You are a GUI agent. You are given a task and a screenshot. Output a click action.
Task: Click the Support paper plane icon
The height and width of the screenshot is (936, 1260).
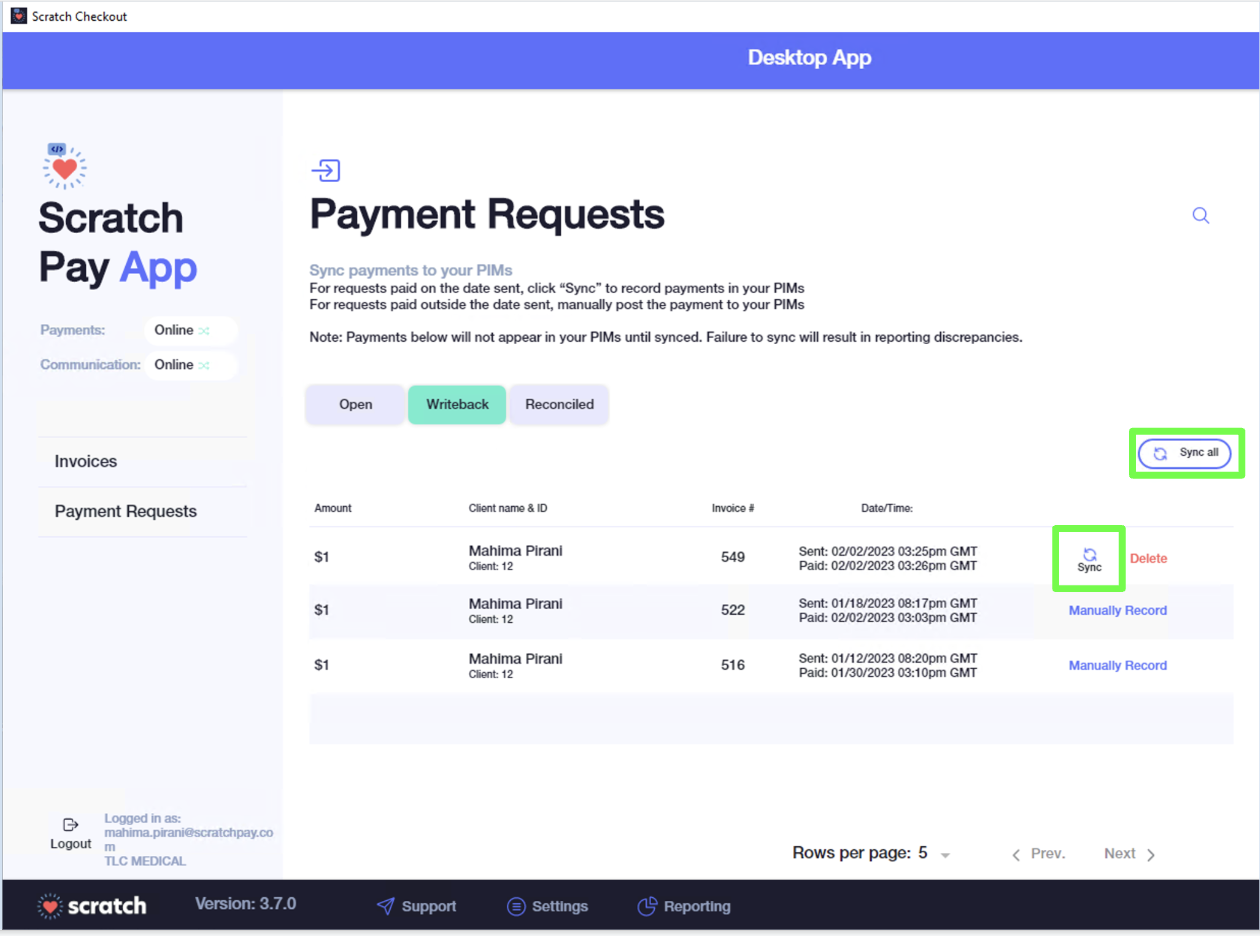pyautogui.click(x=385, y=907)
